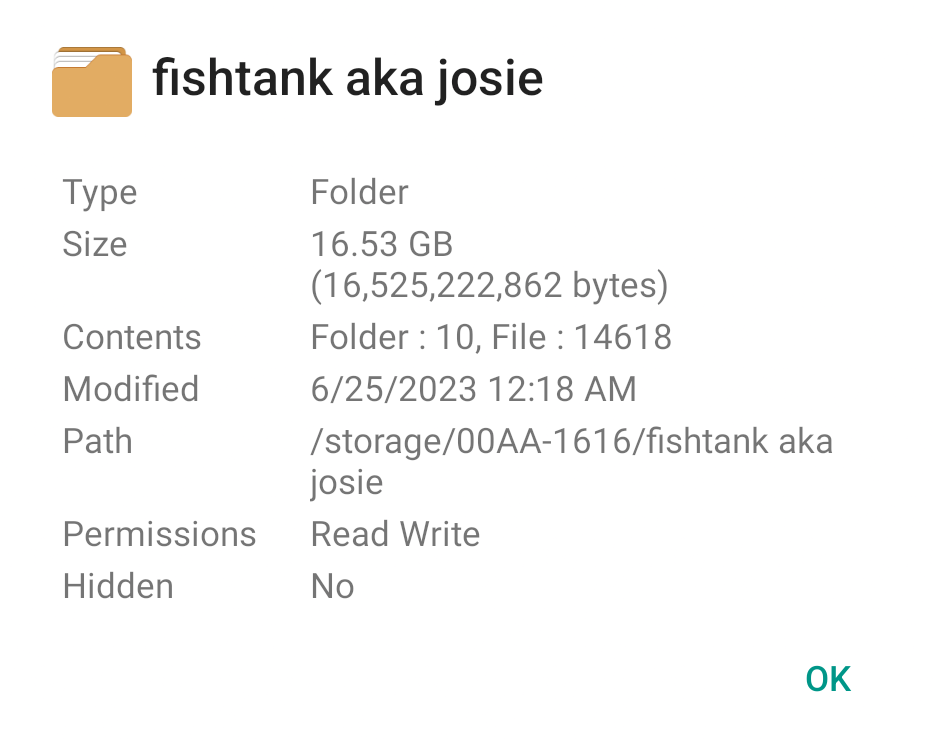
Task: Select the /storage/00AA-1616 path line
Action: tap(571, 441)
